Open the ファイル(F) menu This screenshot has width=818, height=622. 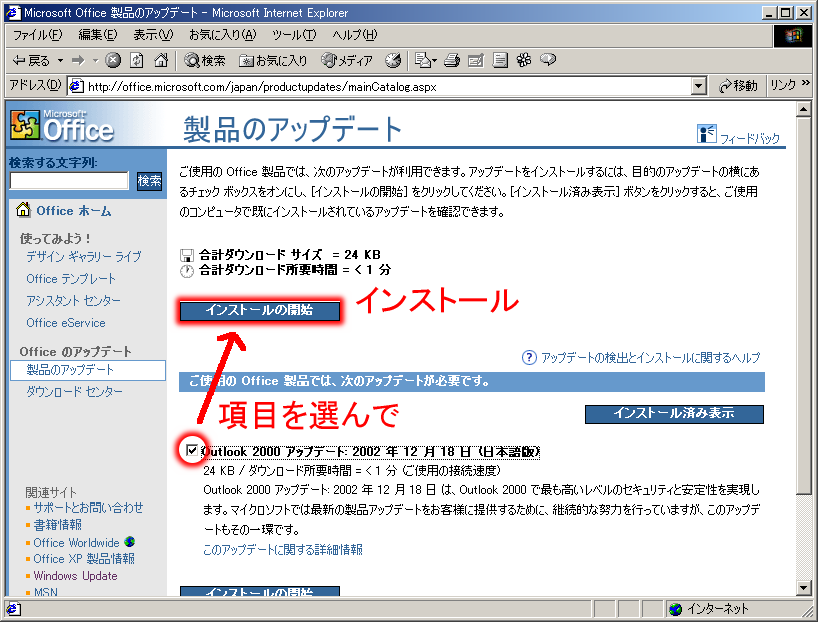38,35
